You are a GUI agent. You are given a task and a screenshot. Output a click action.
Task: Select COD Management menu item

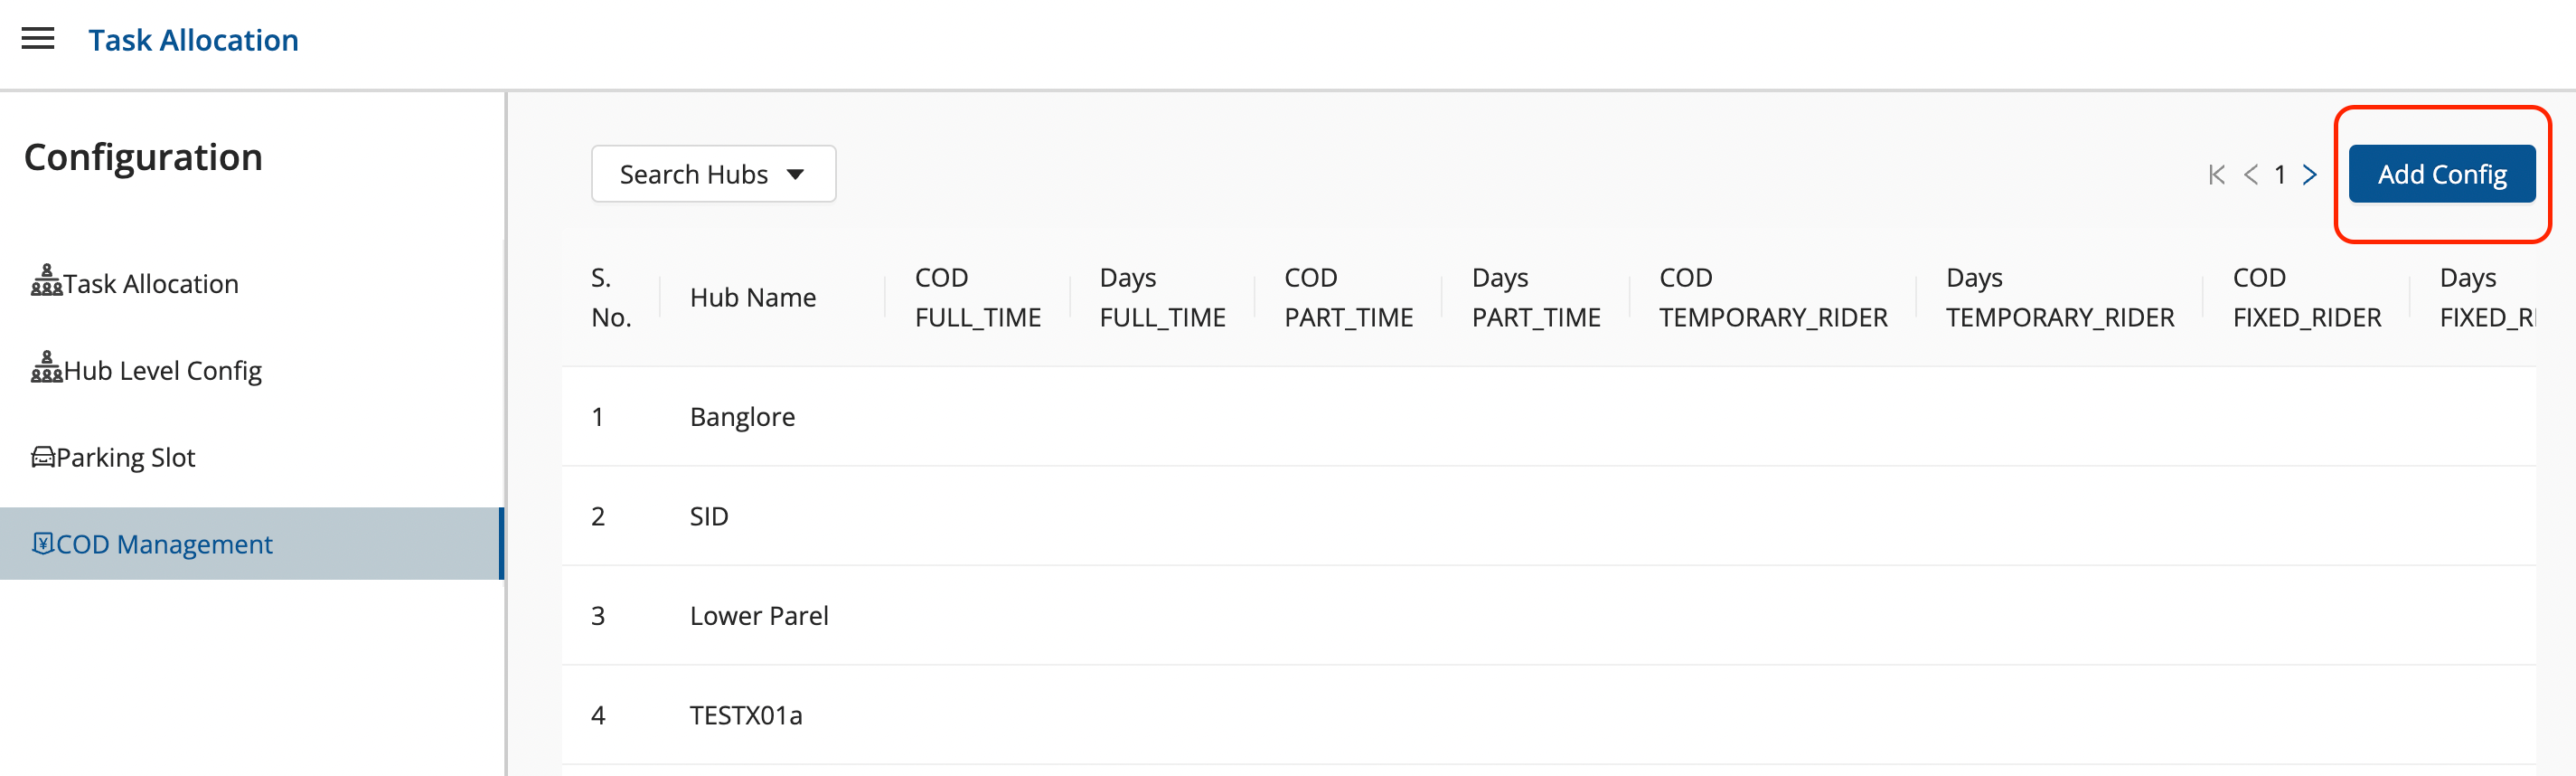tap(164, 544)
